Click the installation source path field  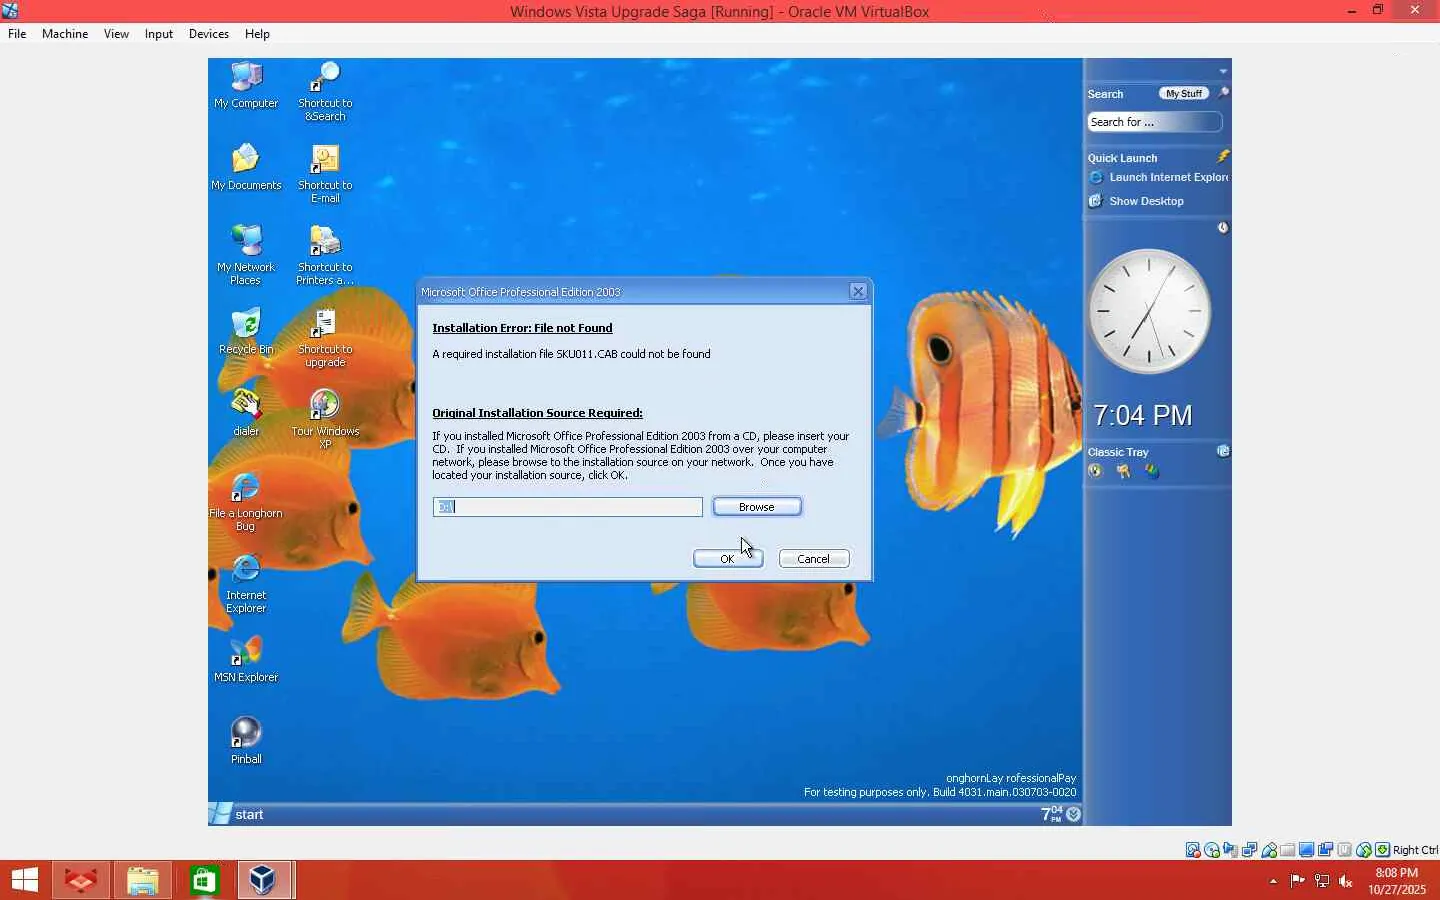coord(568,507)
